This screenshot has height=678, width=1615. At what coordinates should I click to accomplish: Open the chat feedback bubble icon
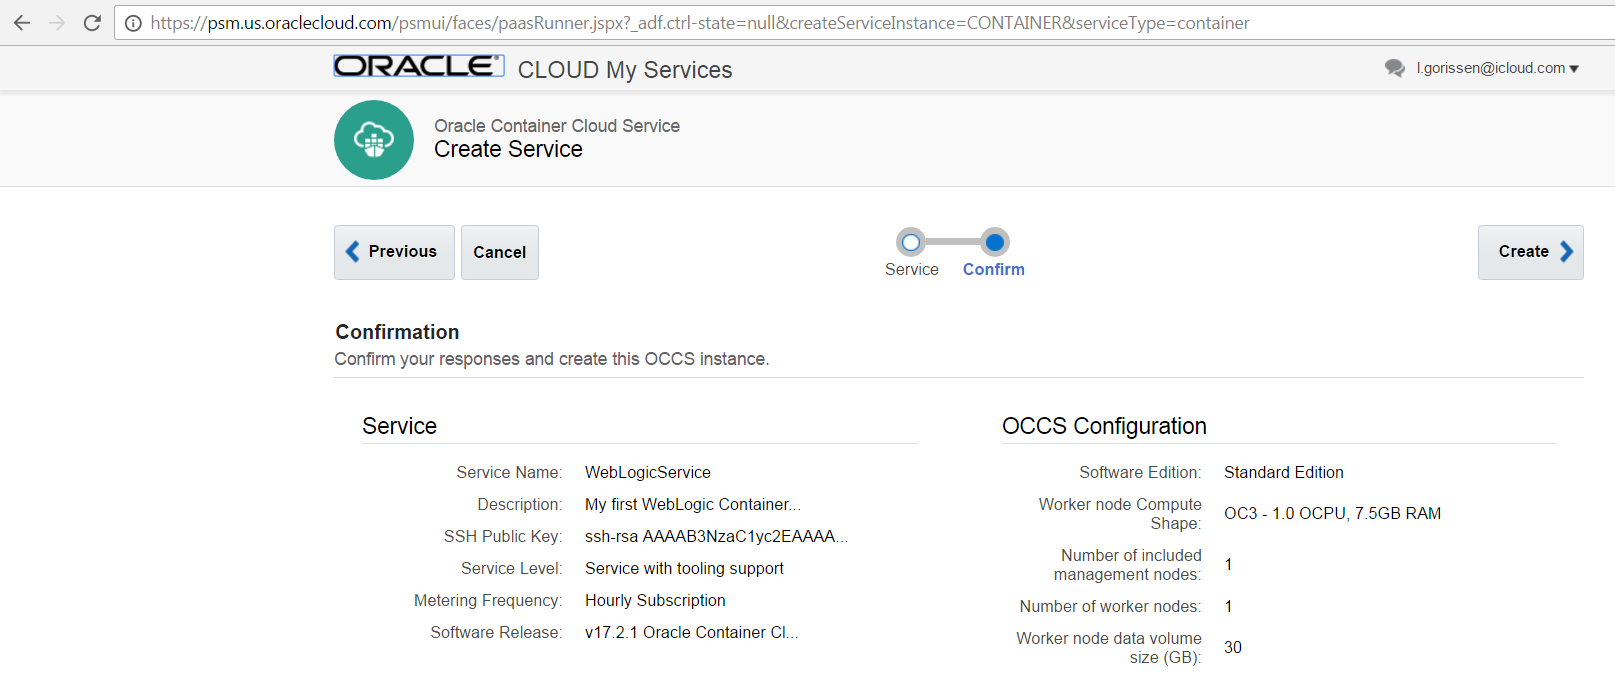[x=1394, y=68]
